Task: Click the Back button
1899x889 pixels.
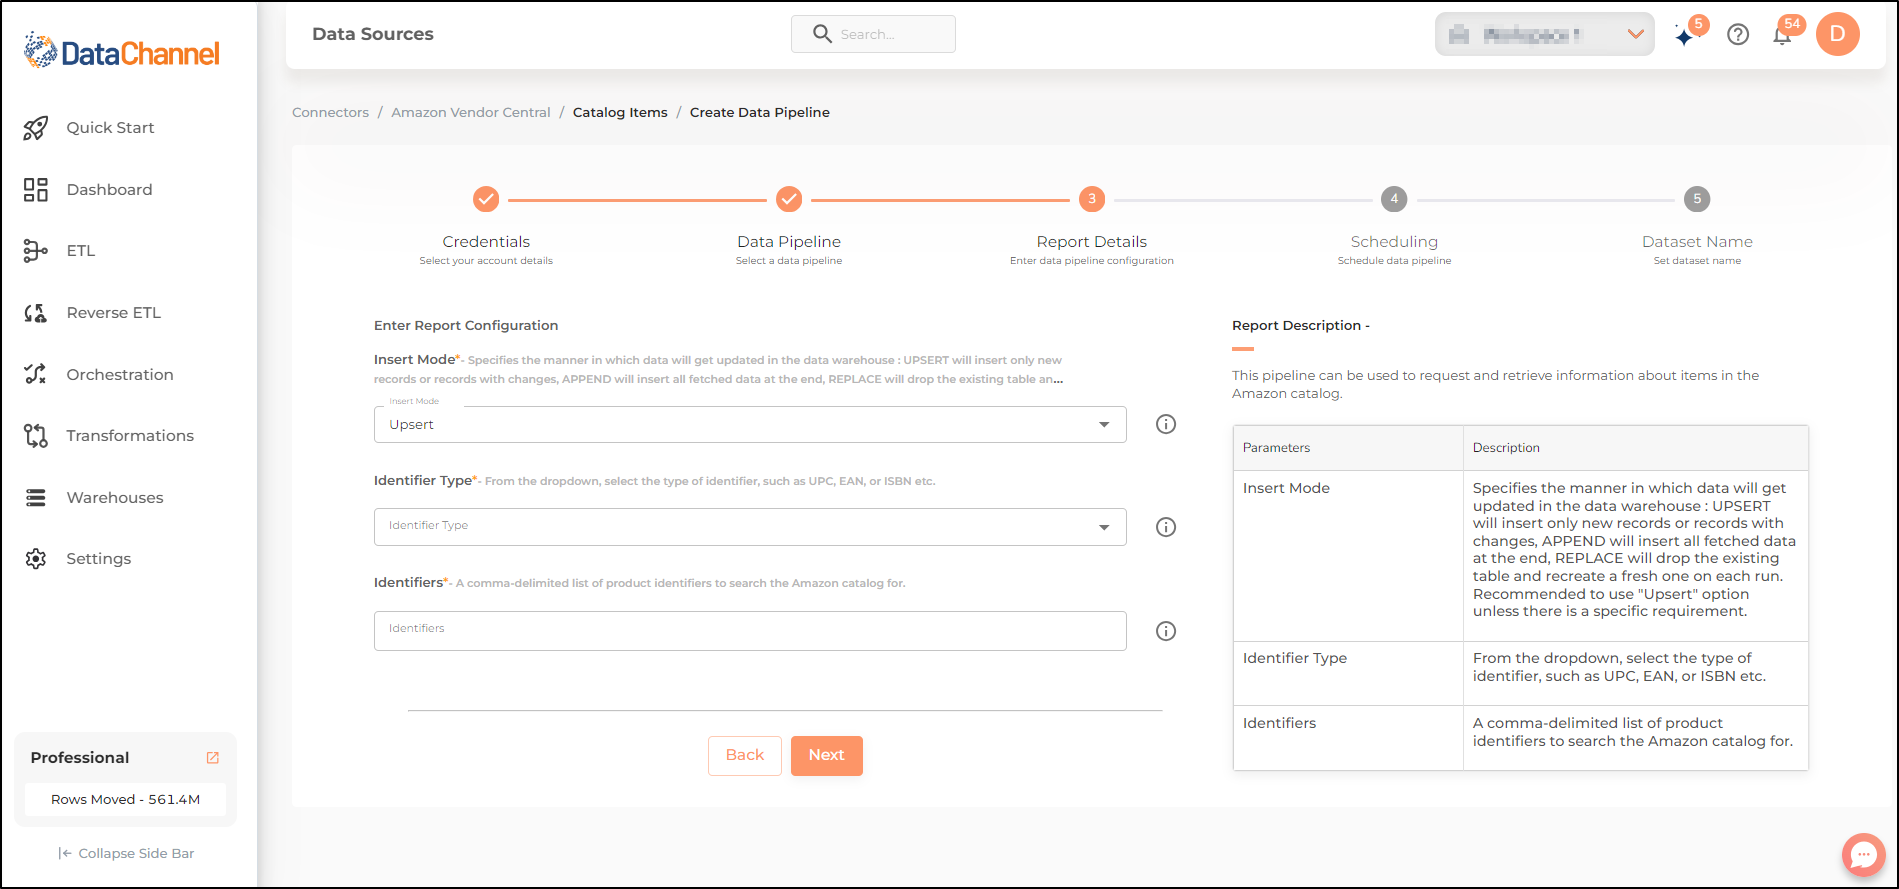Action: 745,755
